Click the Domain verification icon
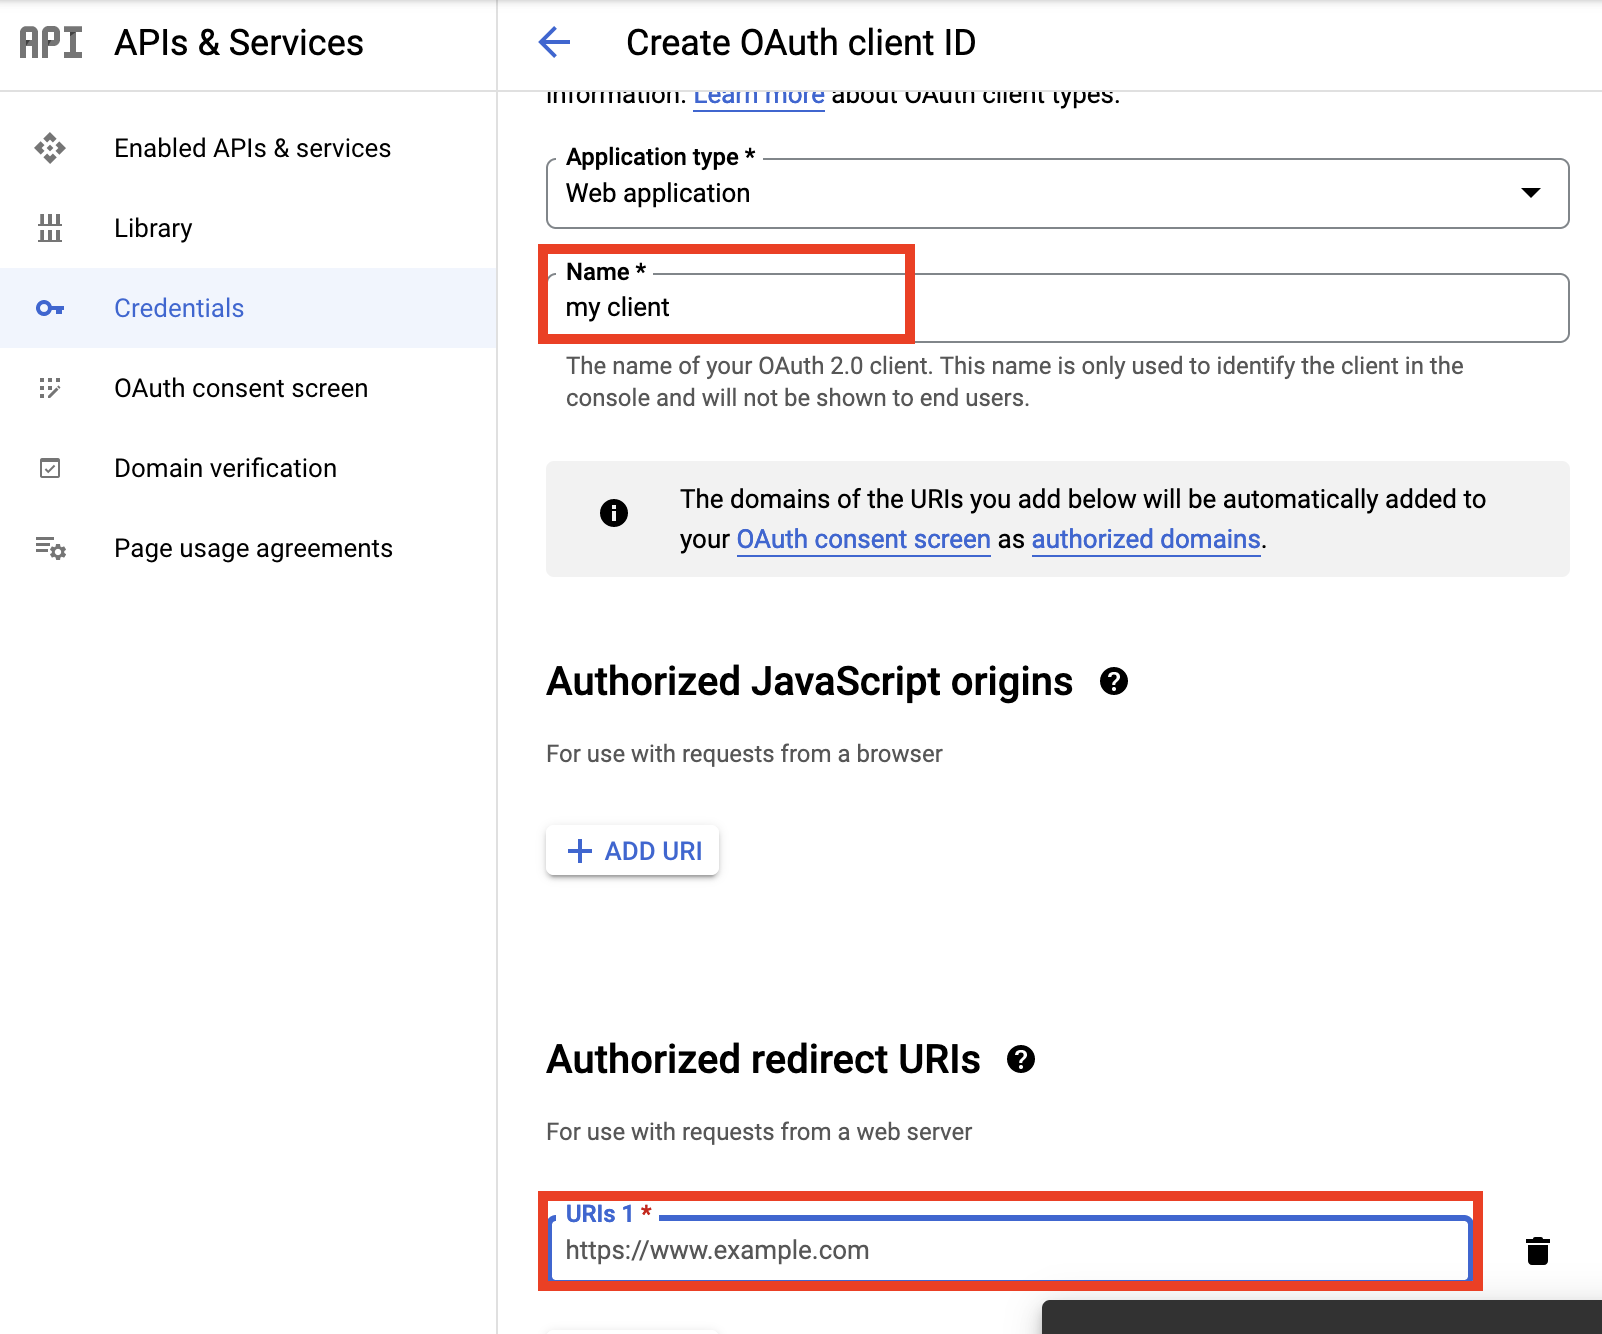The height and width of the screenshot is (1334, 1602). [50, 467]
